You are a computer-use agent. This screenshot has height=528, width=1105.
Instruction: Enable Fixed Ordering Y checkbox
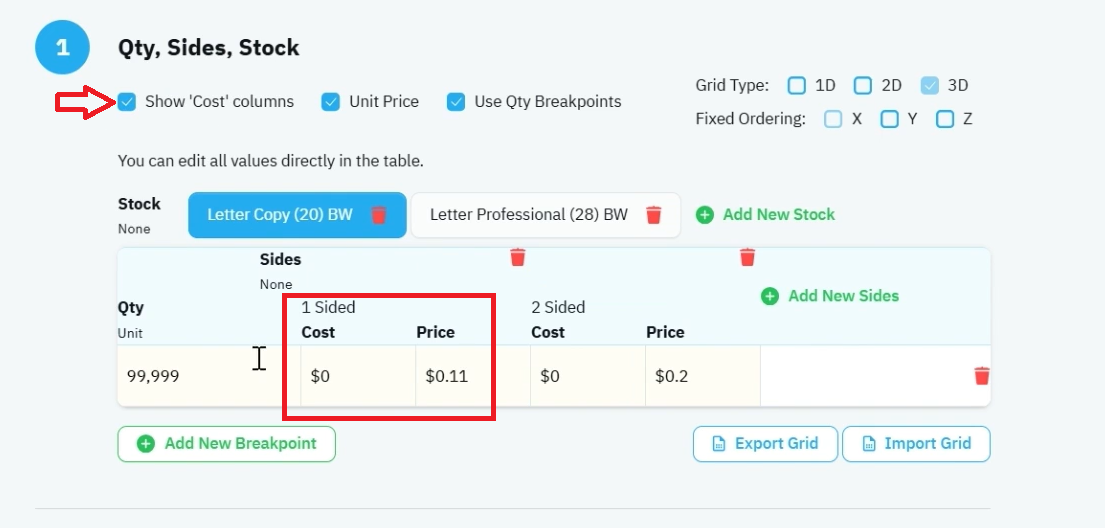889,119
